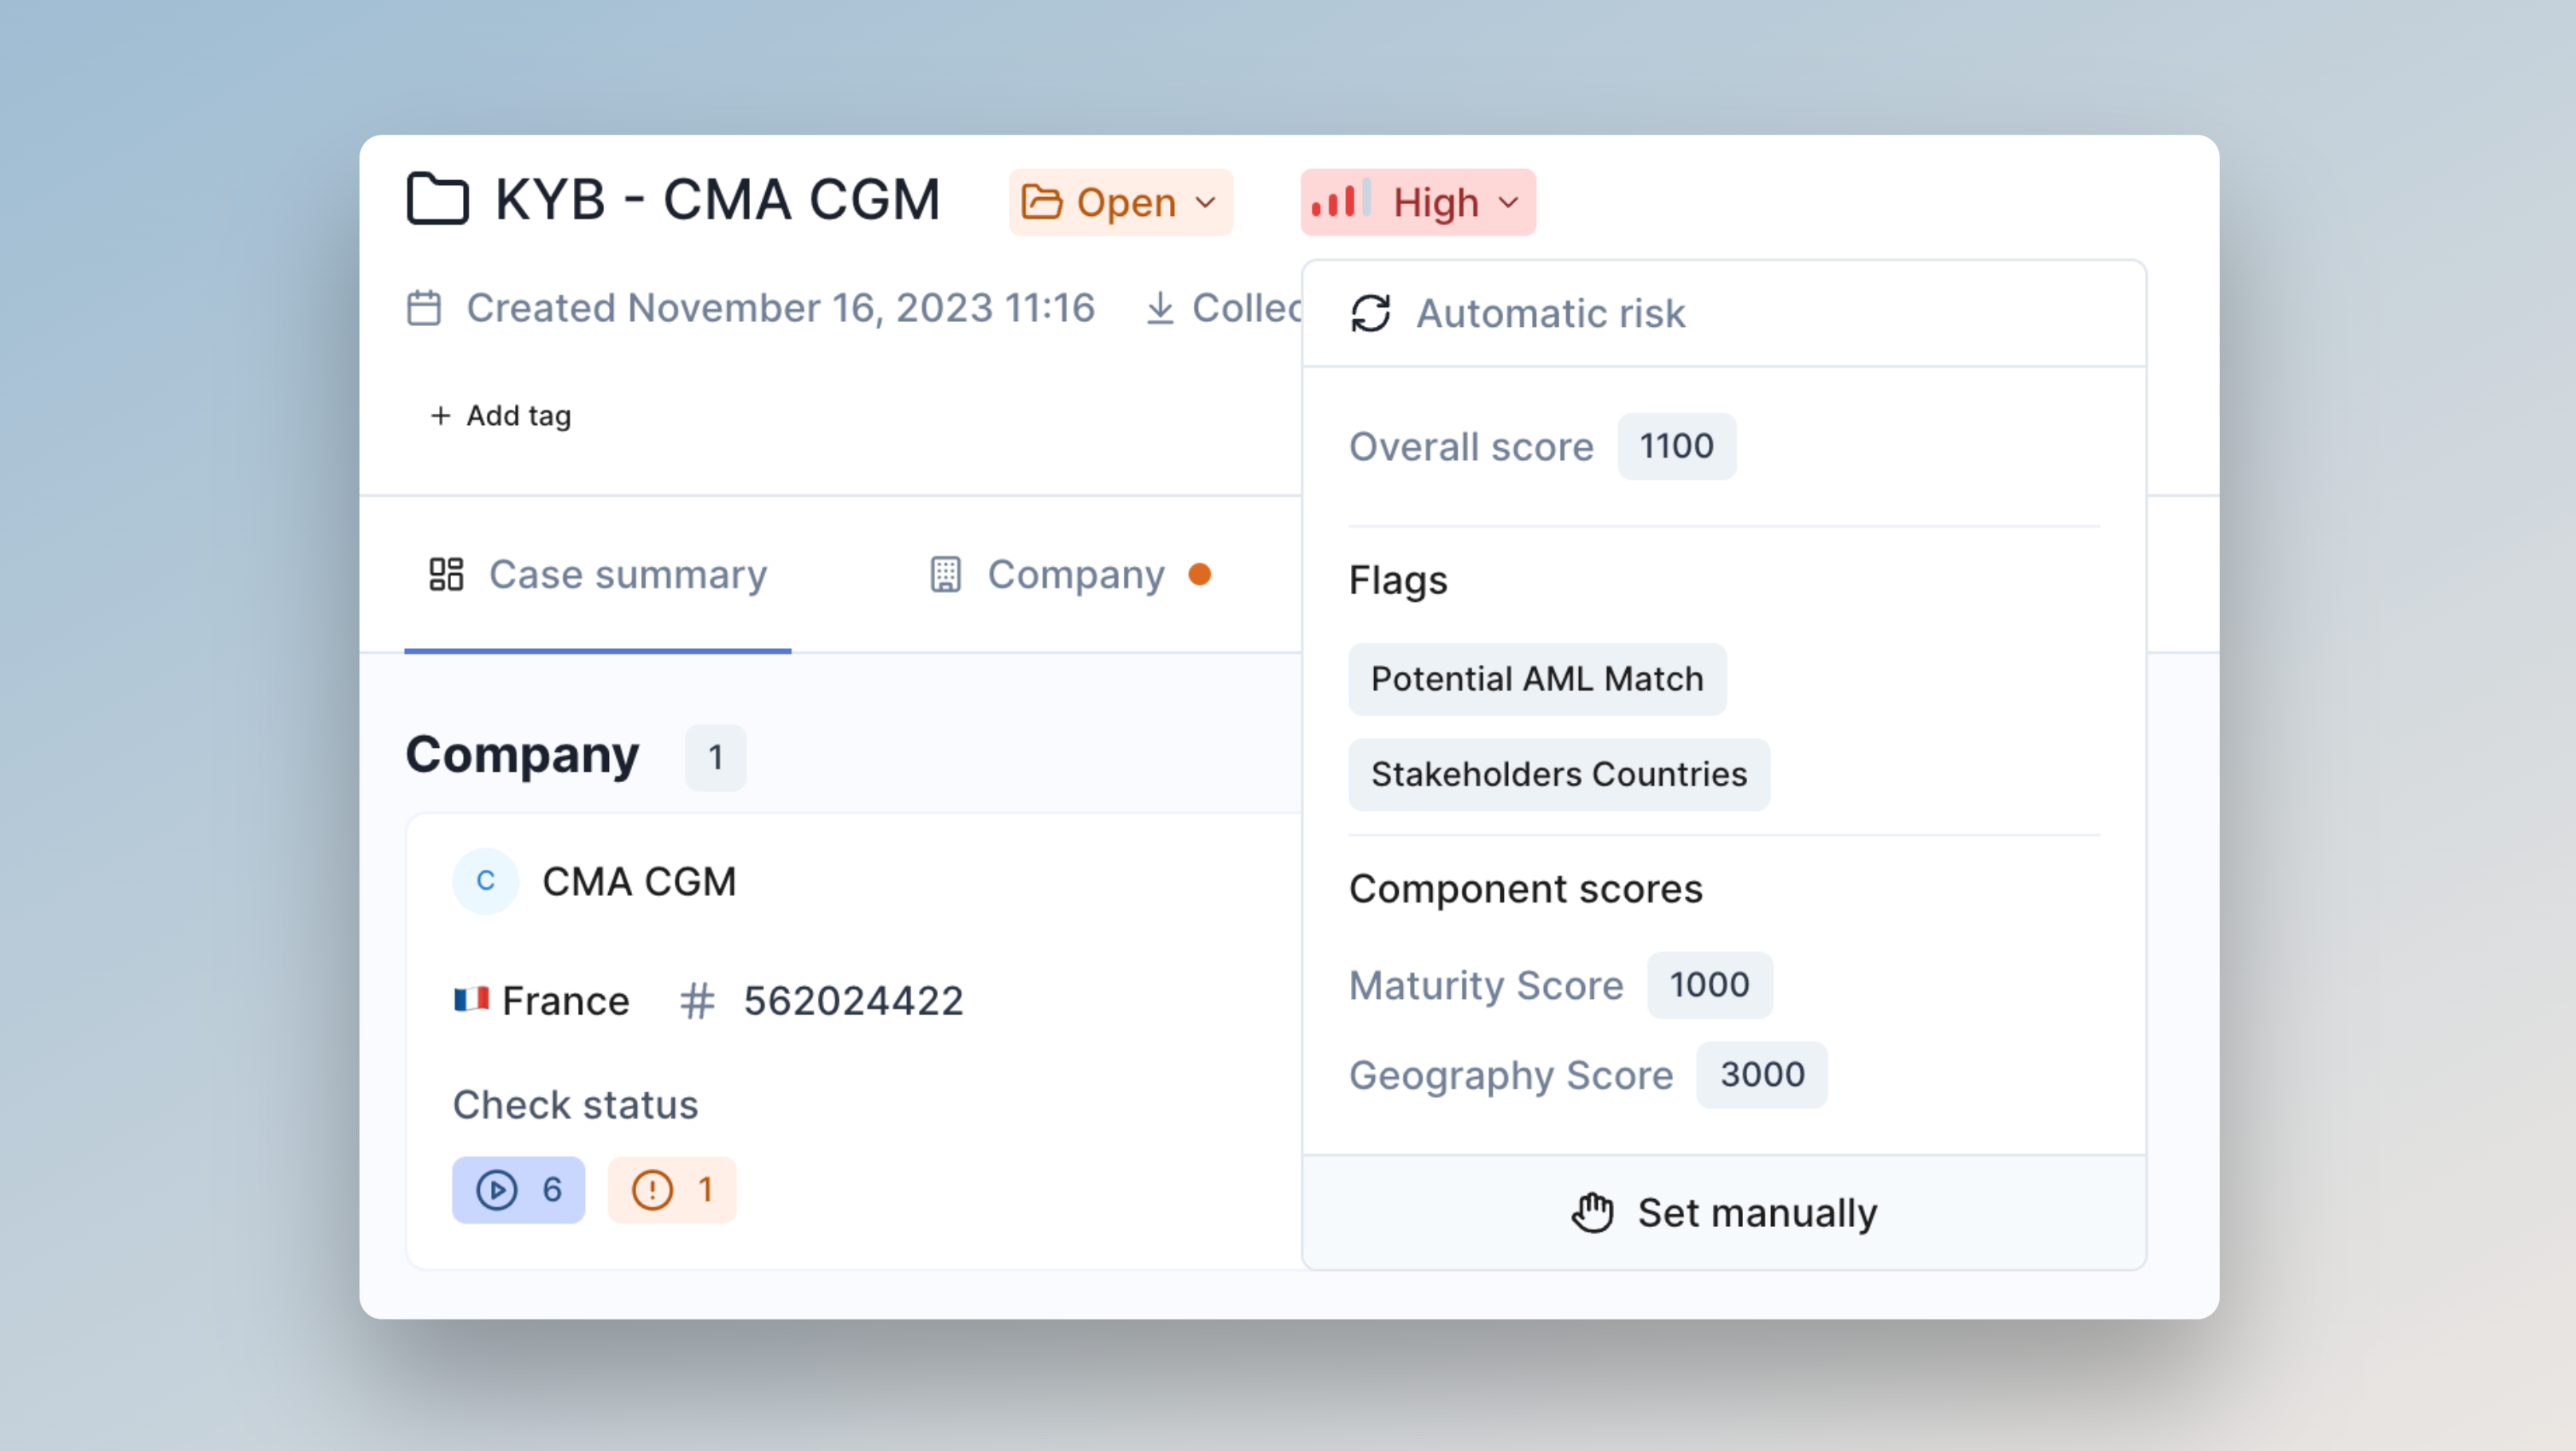Click the Potential AML Match flag
The image size is (2576, 1451).
point(1536,679)
